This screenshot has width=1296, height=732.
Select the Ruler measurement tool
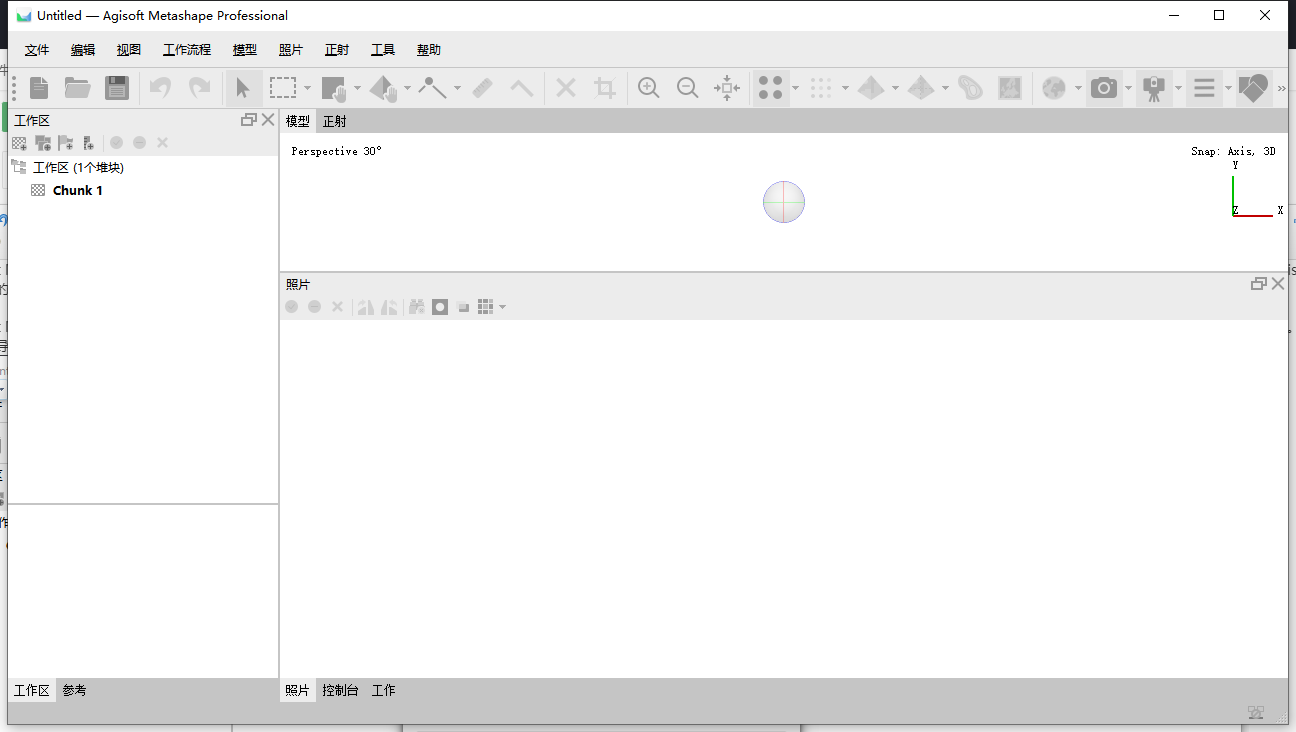483,88
